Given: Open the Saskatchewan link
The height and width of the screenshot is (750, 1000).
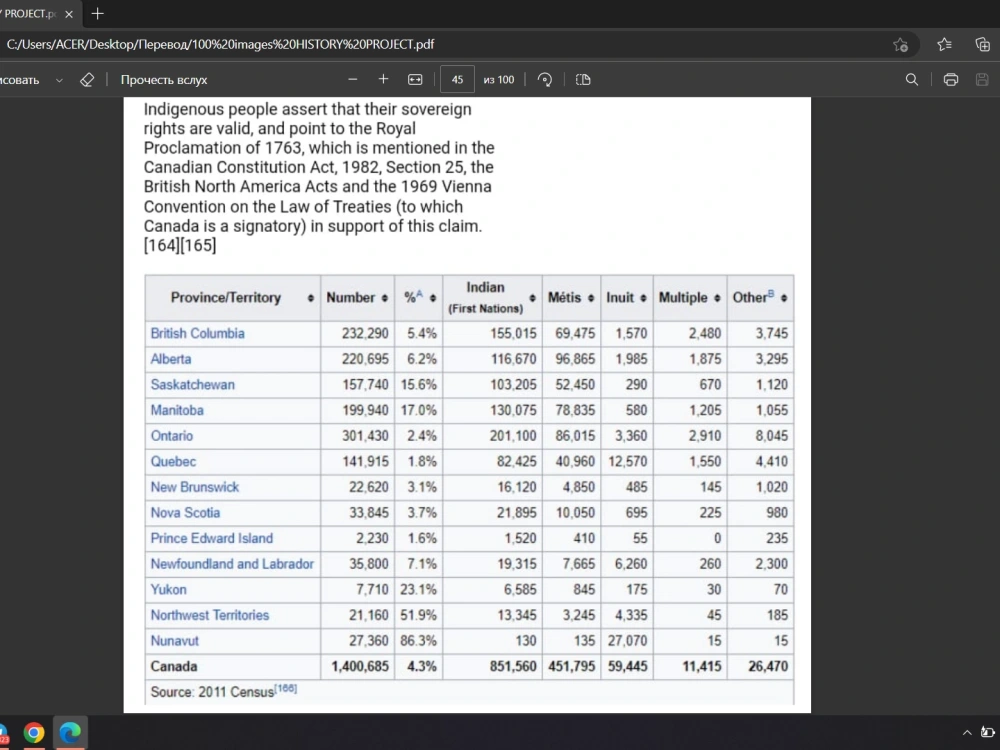Looking at the screenshot, I should [193, 385].
